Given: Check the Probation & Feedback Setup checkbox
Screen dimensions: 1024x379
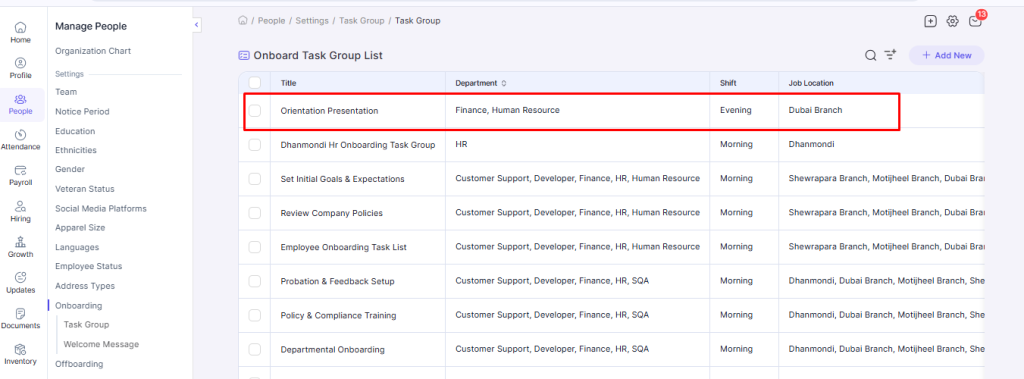Looking at the screenshot, I should [x=255, y=281].
